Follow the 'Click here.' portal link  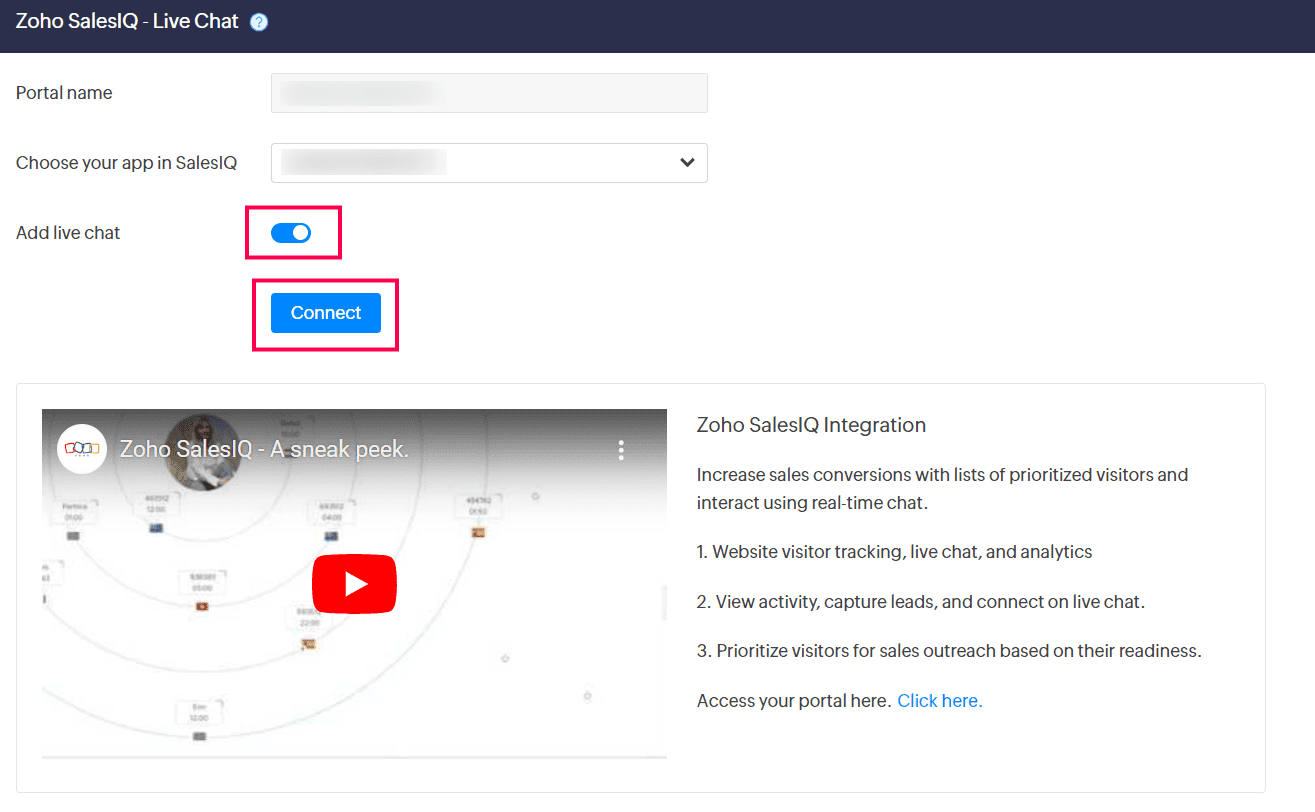[x=940, y=701]
